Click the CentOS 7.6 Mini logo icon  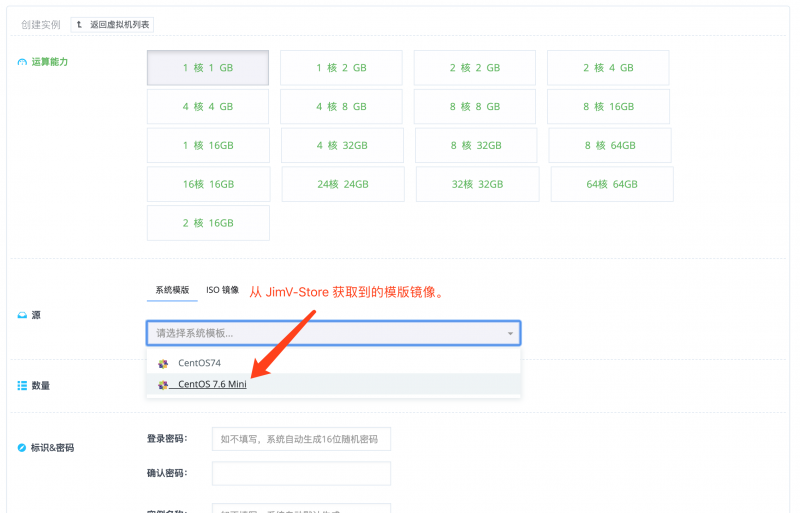coord(163,385)
